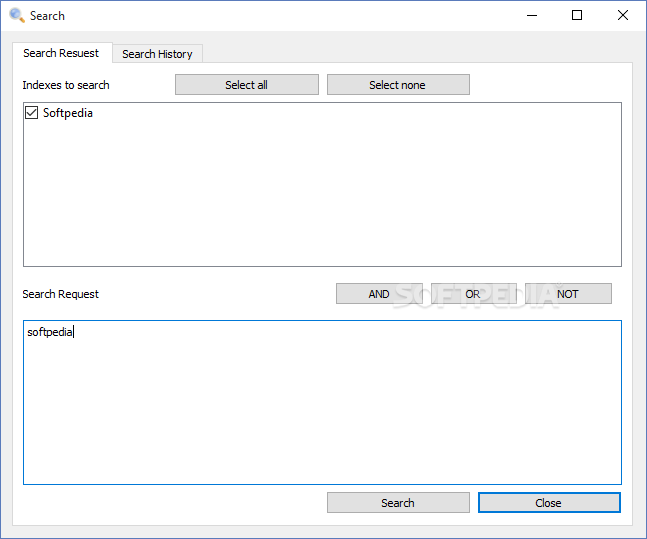The width and height of the screenshot is (647, 539).
Task: Click the Indexes to search label
Action: click(66, 85)
